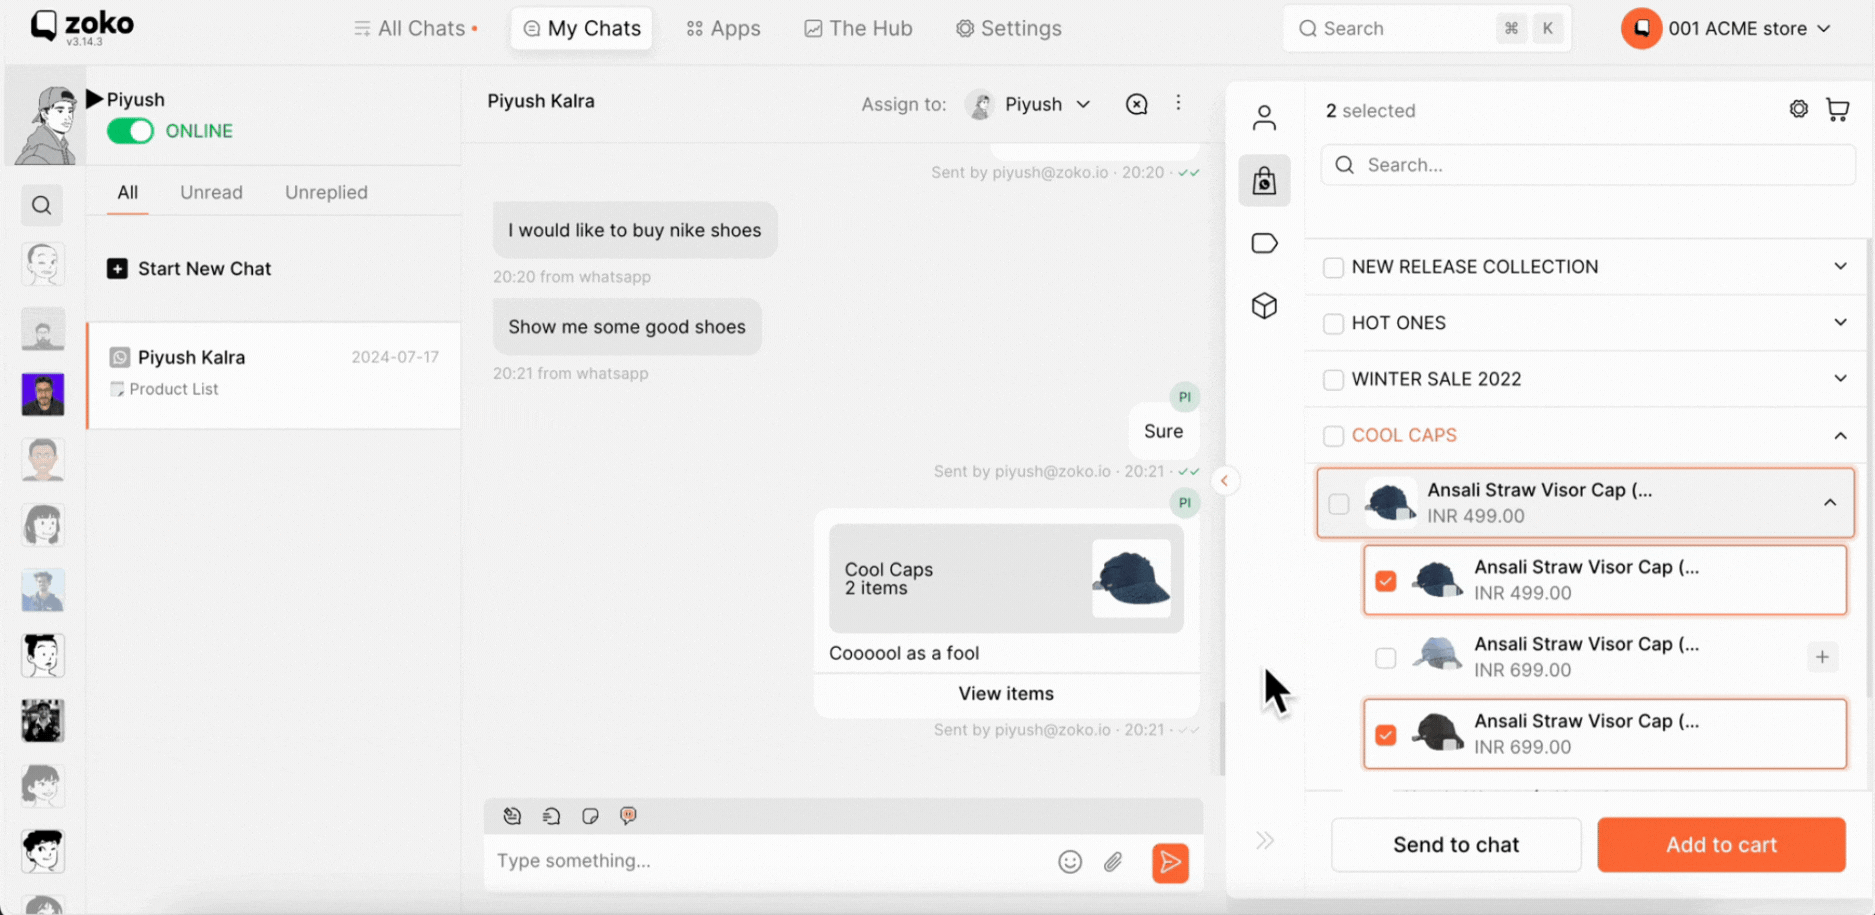Check the NEW RELEASE COLLECTION checkbox
Image resolution: width=1875 pixels, height=915 pixels.
(1333, 267)
